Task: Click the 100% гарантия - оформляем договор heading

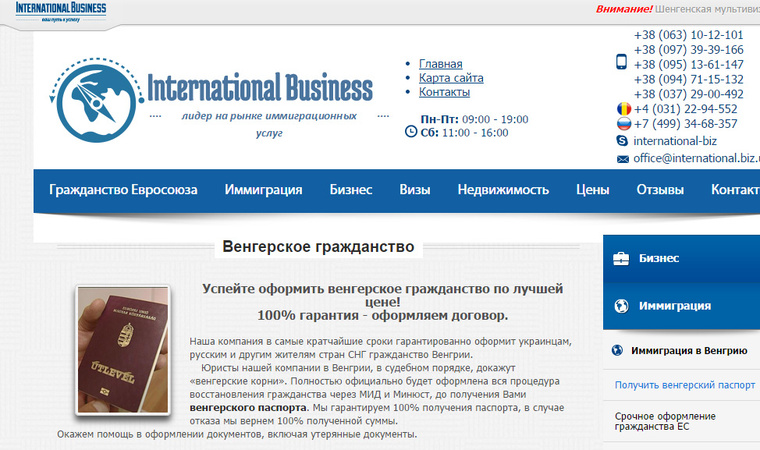Action: (x=382, y=315)
